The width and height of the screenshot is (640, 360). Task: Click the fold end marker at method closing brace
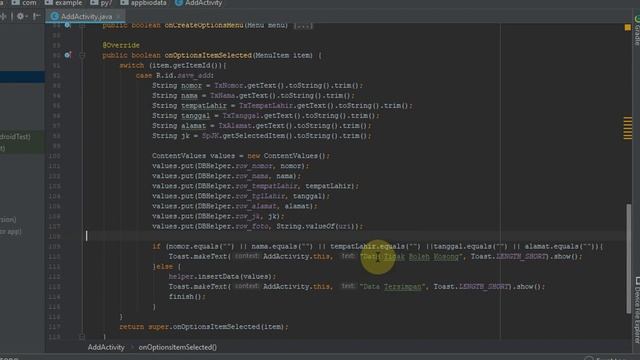(82, 337)
